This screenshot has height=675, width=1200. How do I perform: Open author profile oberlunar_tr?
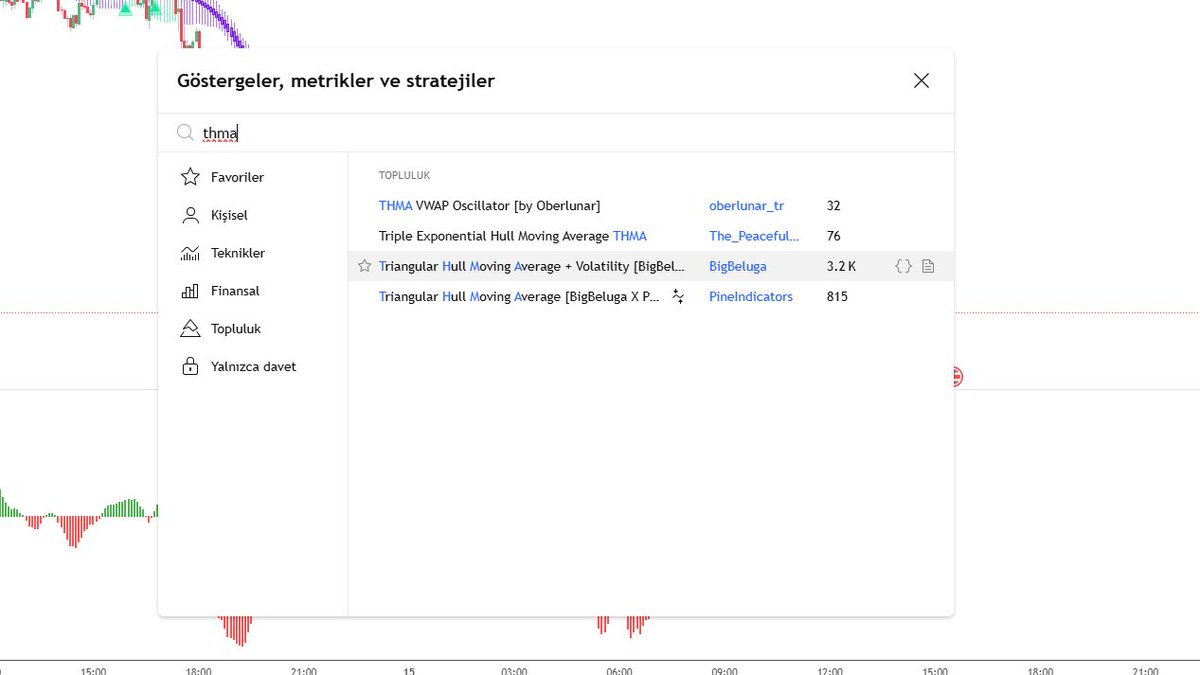tap(746, 206)
